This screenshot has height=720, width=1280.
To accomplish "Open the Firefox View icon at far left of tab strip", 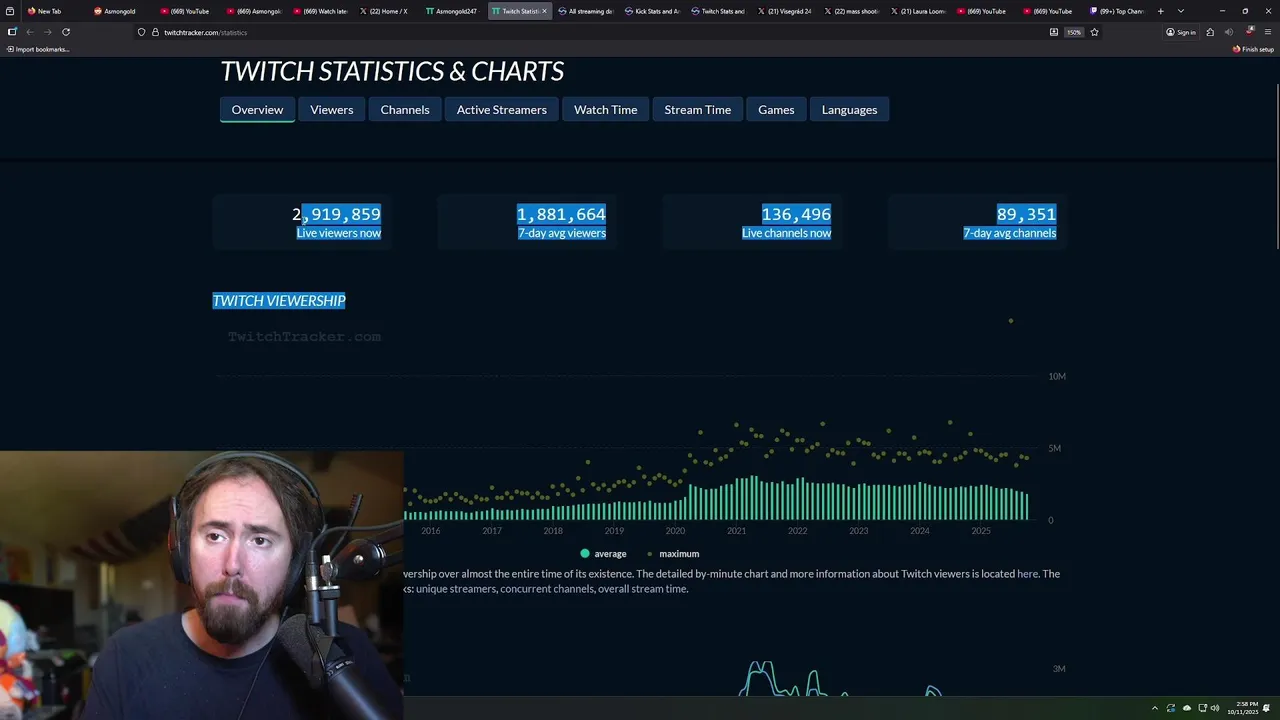I will pos(11,11).
